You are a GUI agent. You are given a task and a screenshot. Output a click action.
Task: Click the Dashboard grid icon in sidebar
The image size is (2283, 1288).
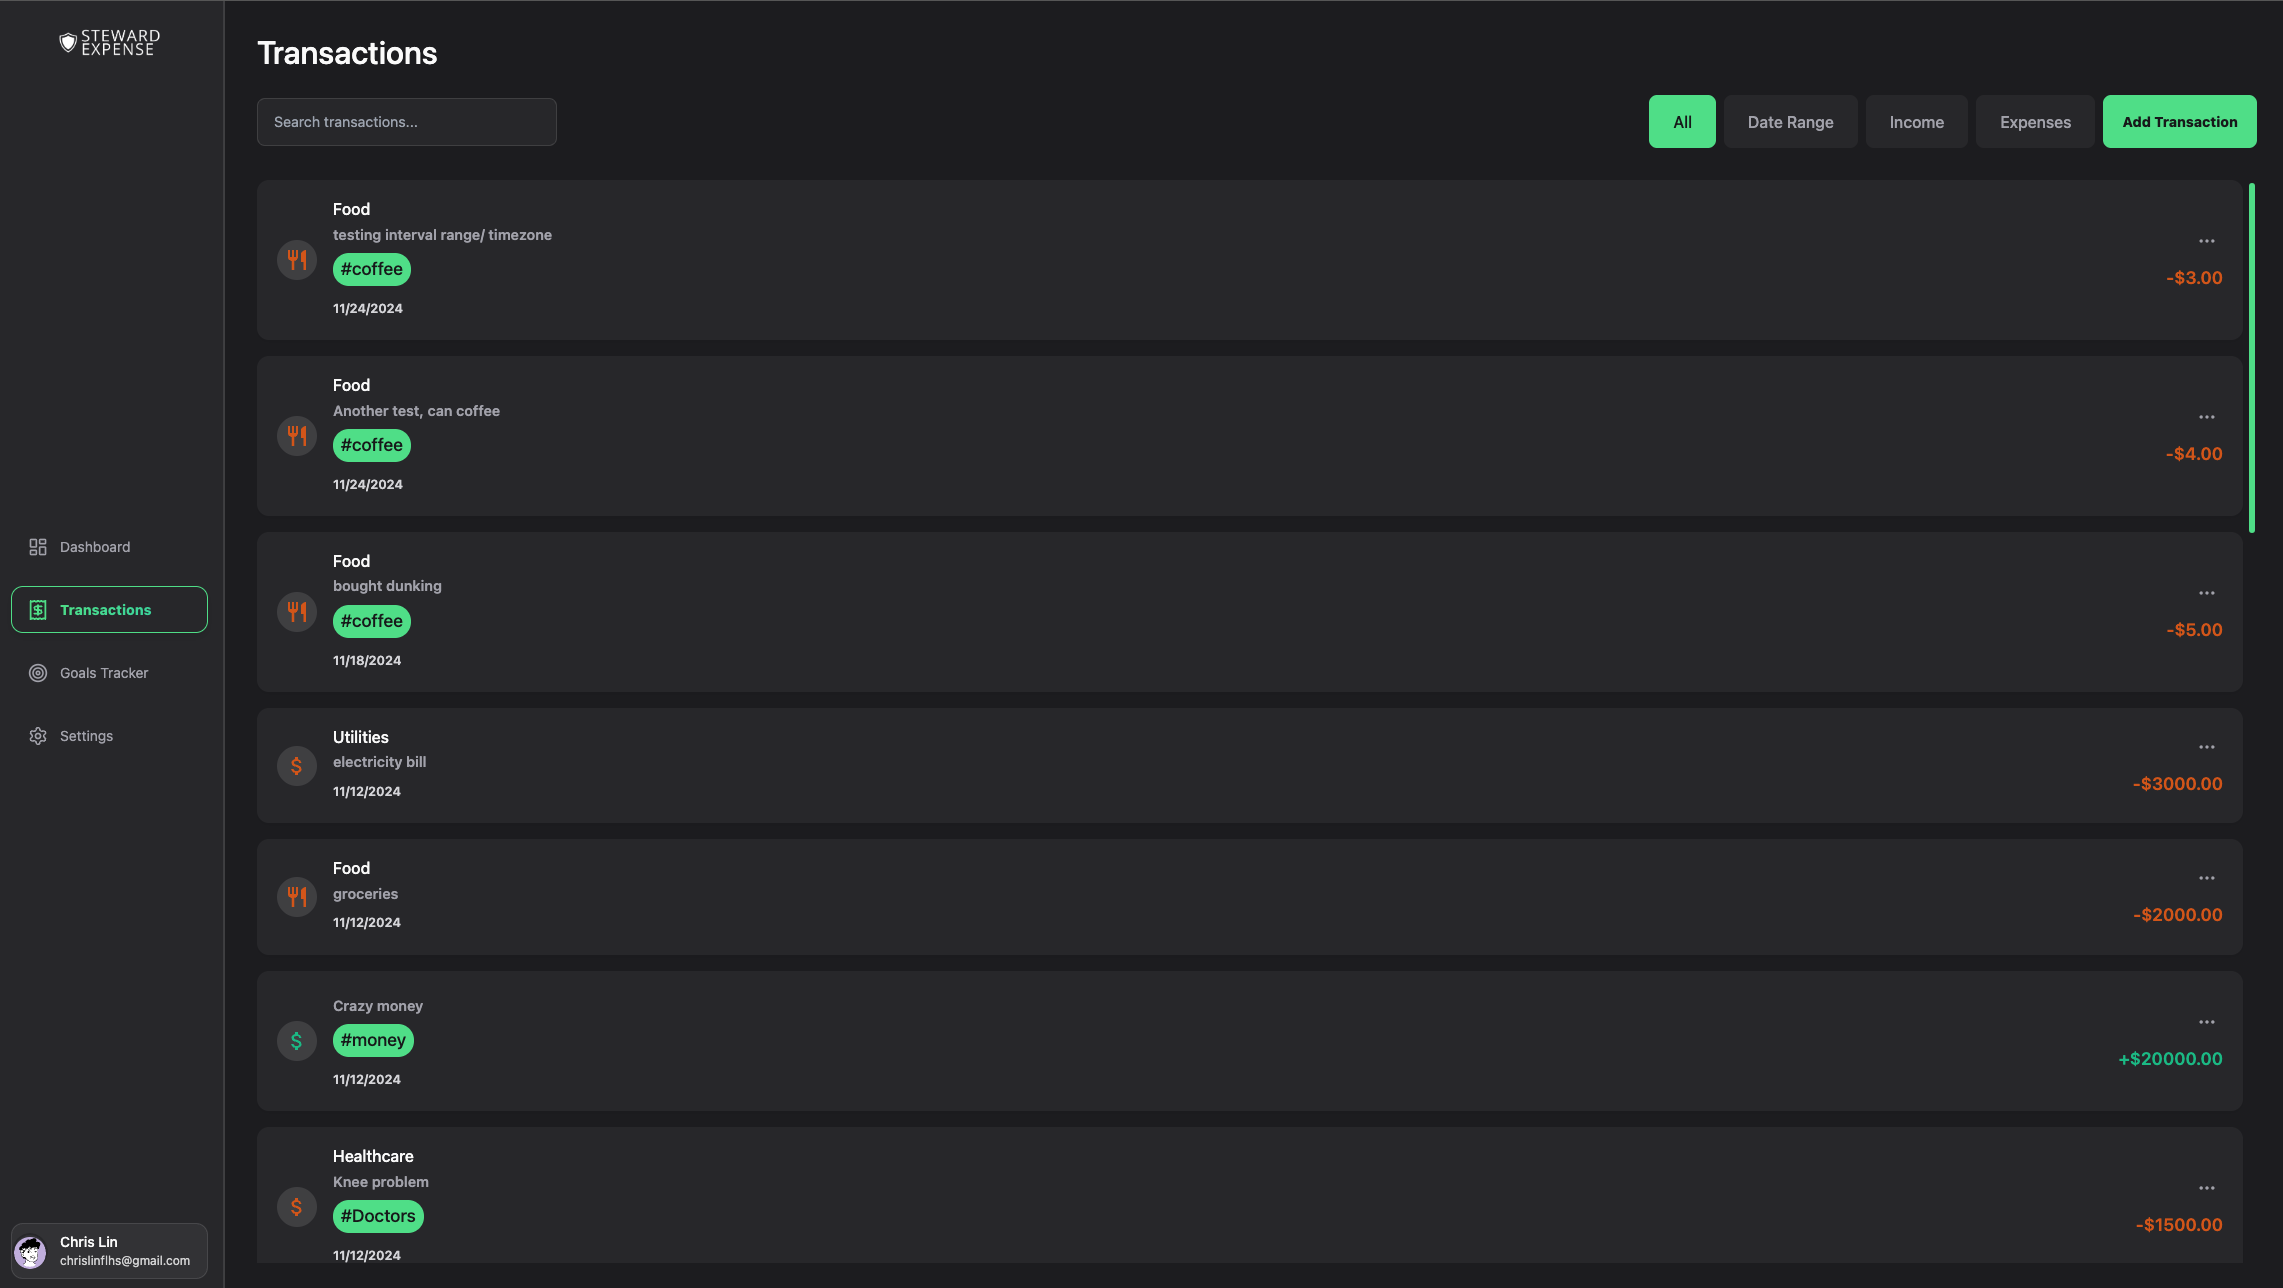coord(38,547)
